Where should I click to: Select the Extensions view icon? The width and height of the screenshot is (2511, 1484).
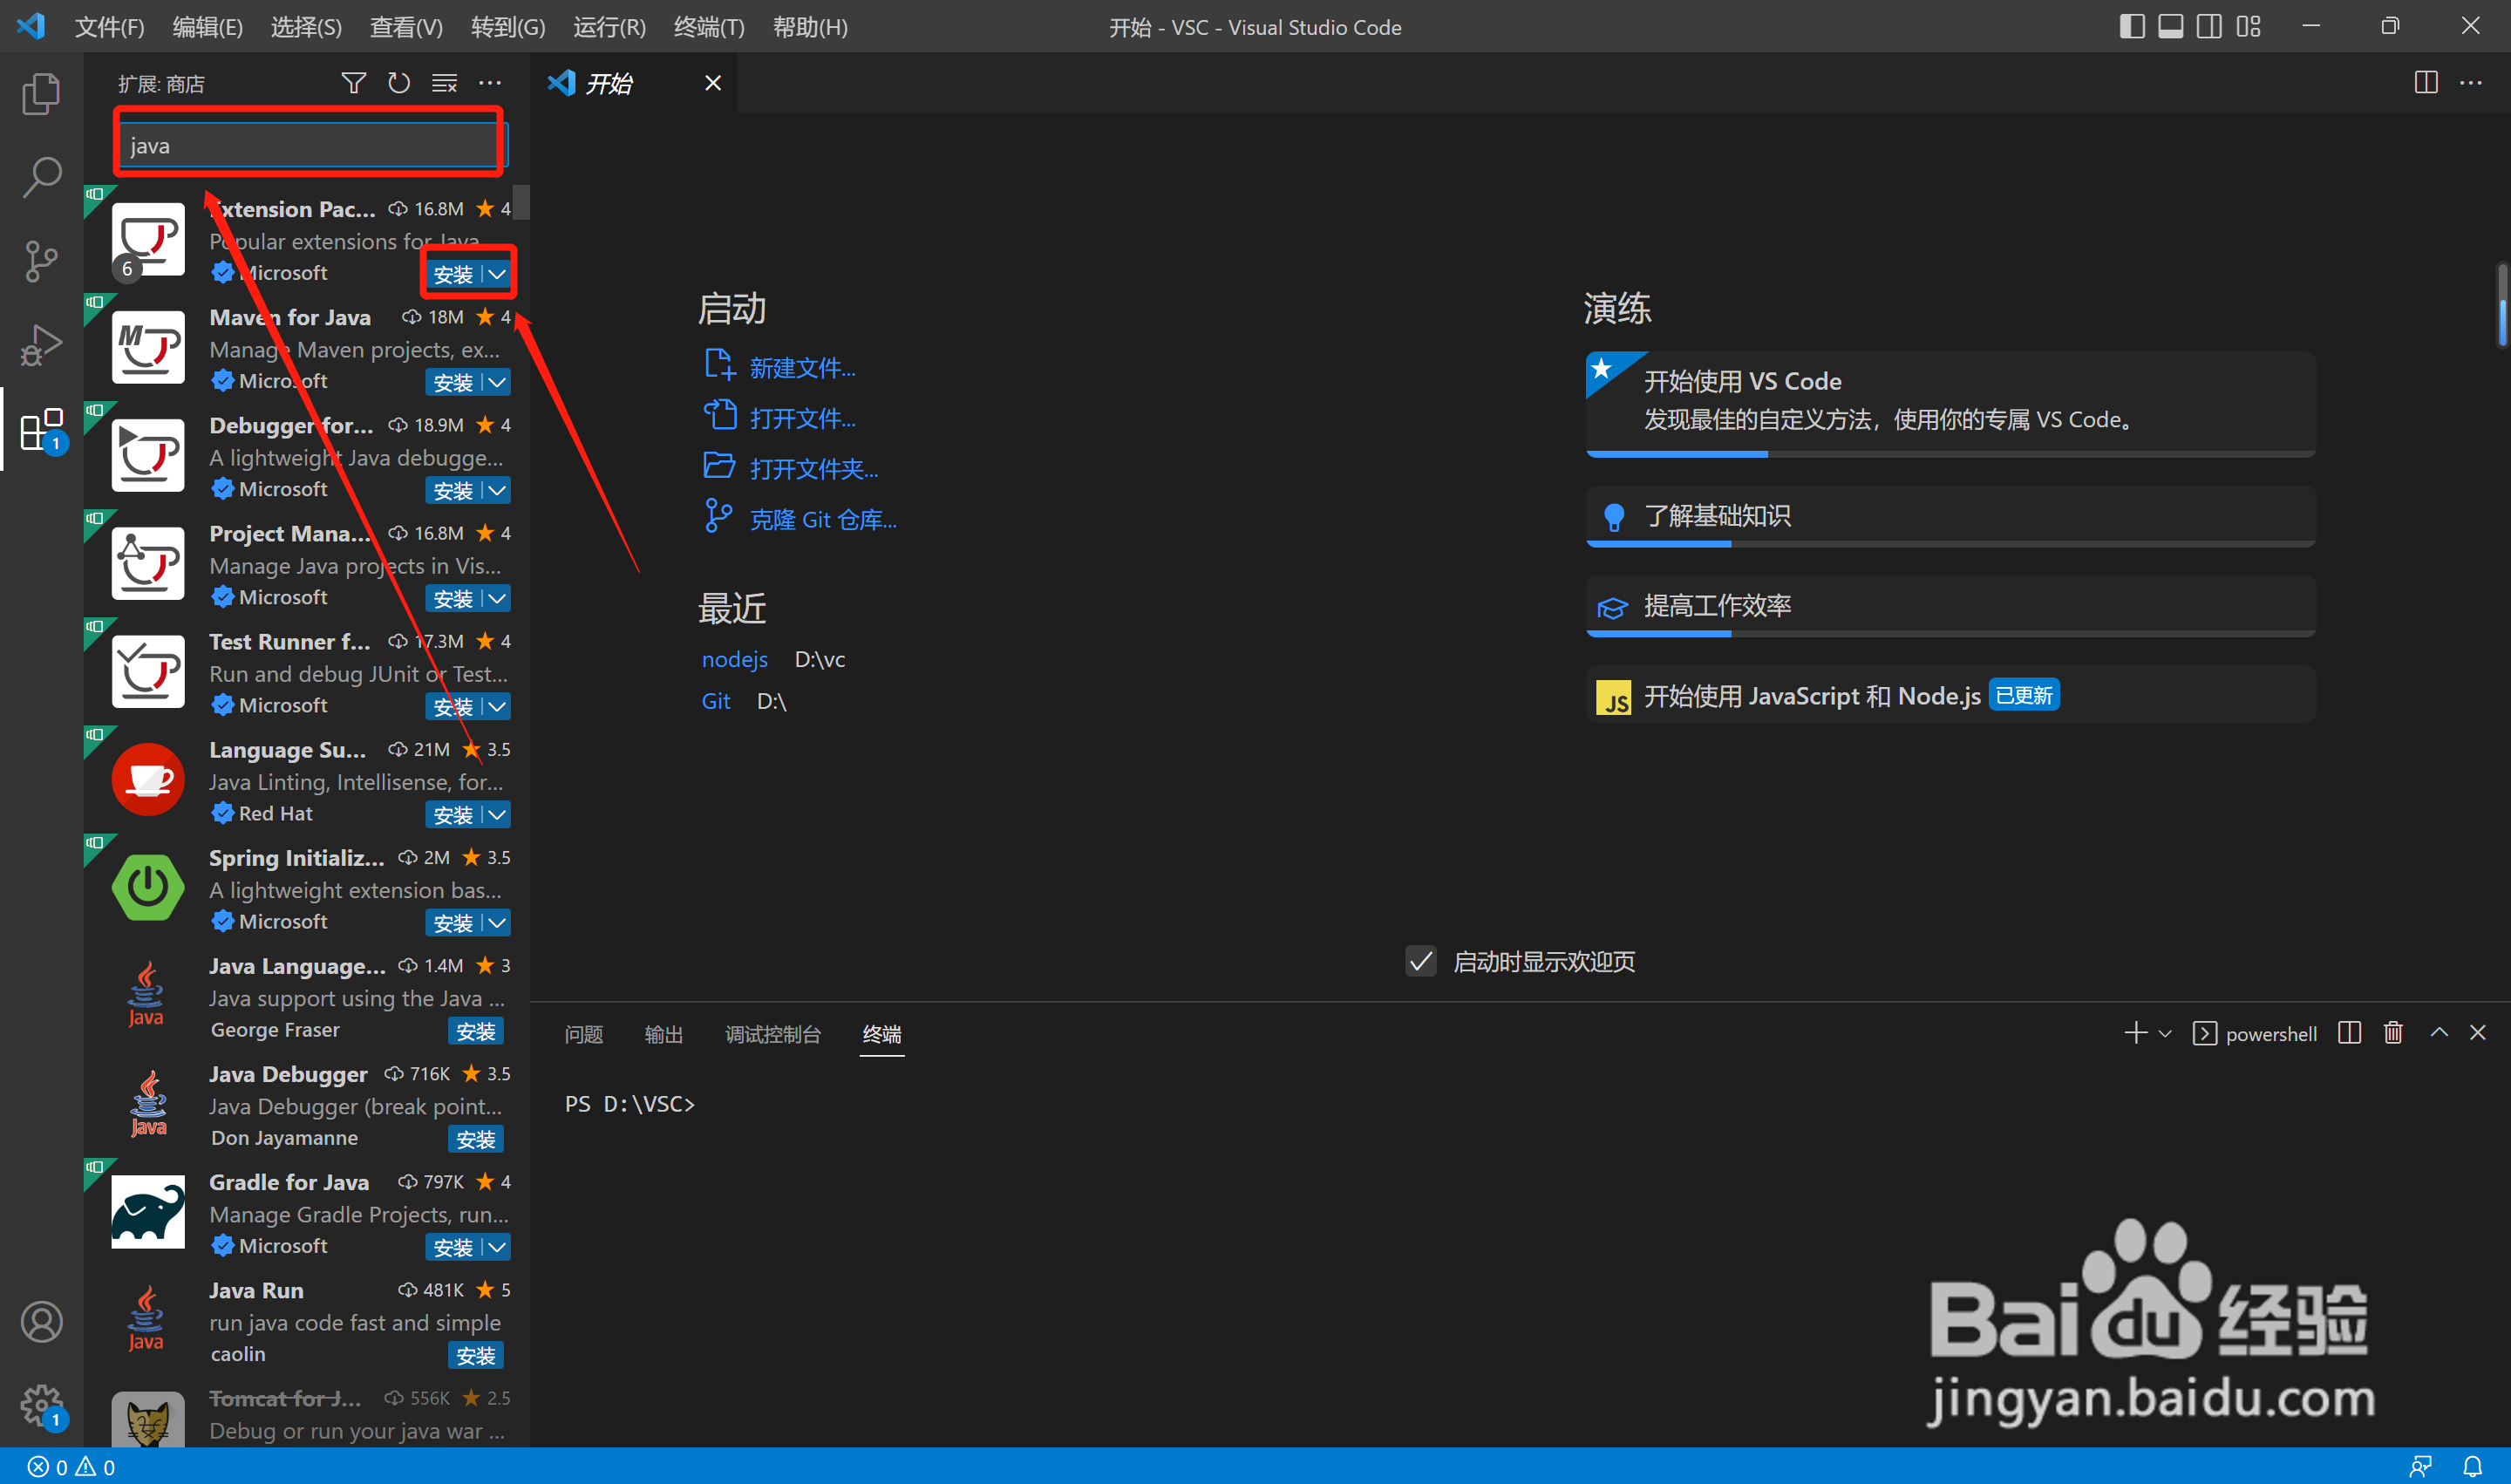coord(41,429)
